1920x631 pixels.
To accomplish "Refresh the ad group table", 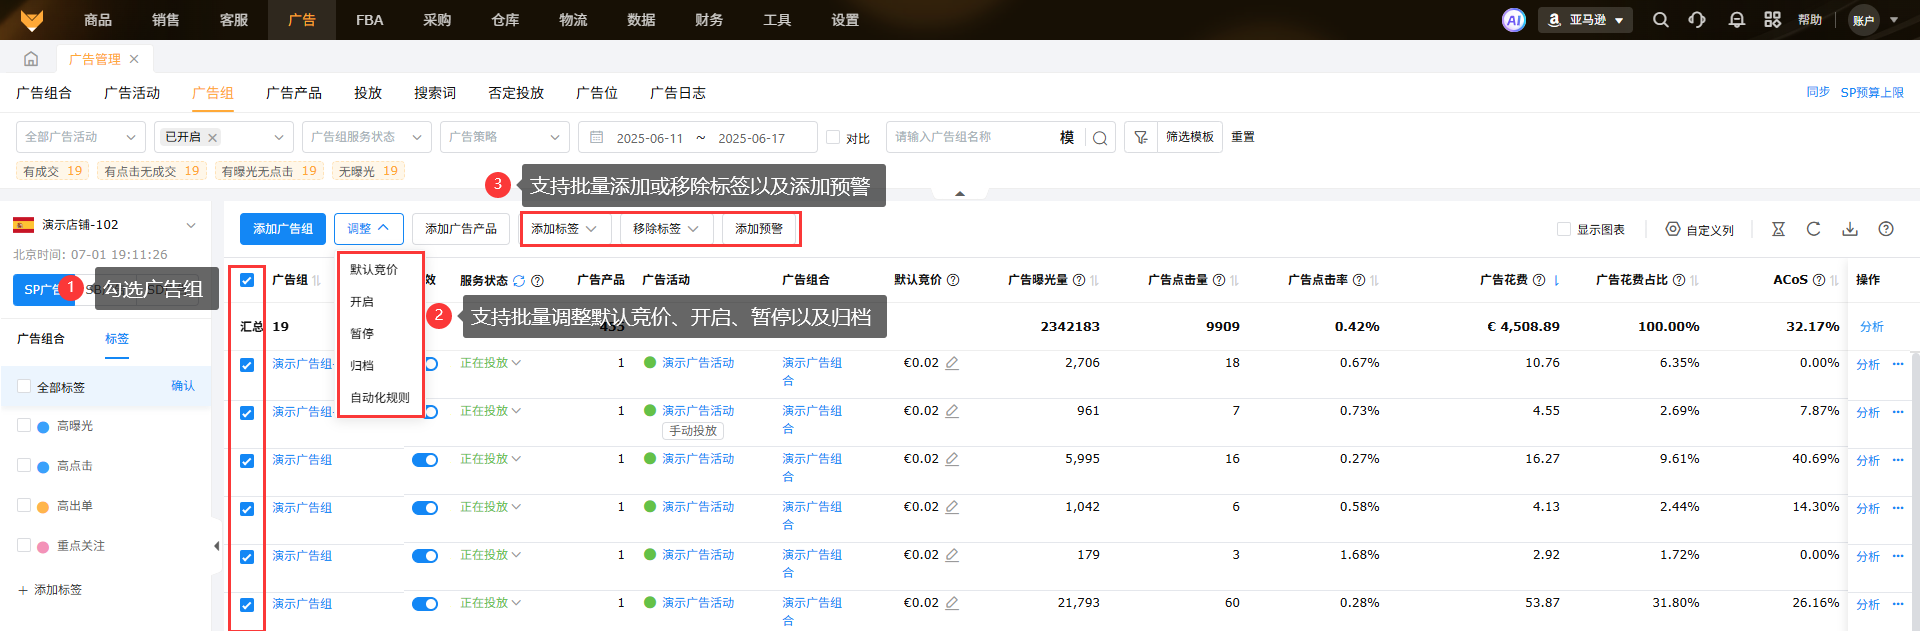I will click(x=1813, y=229).
